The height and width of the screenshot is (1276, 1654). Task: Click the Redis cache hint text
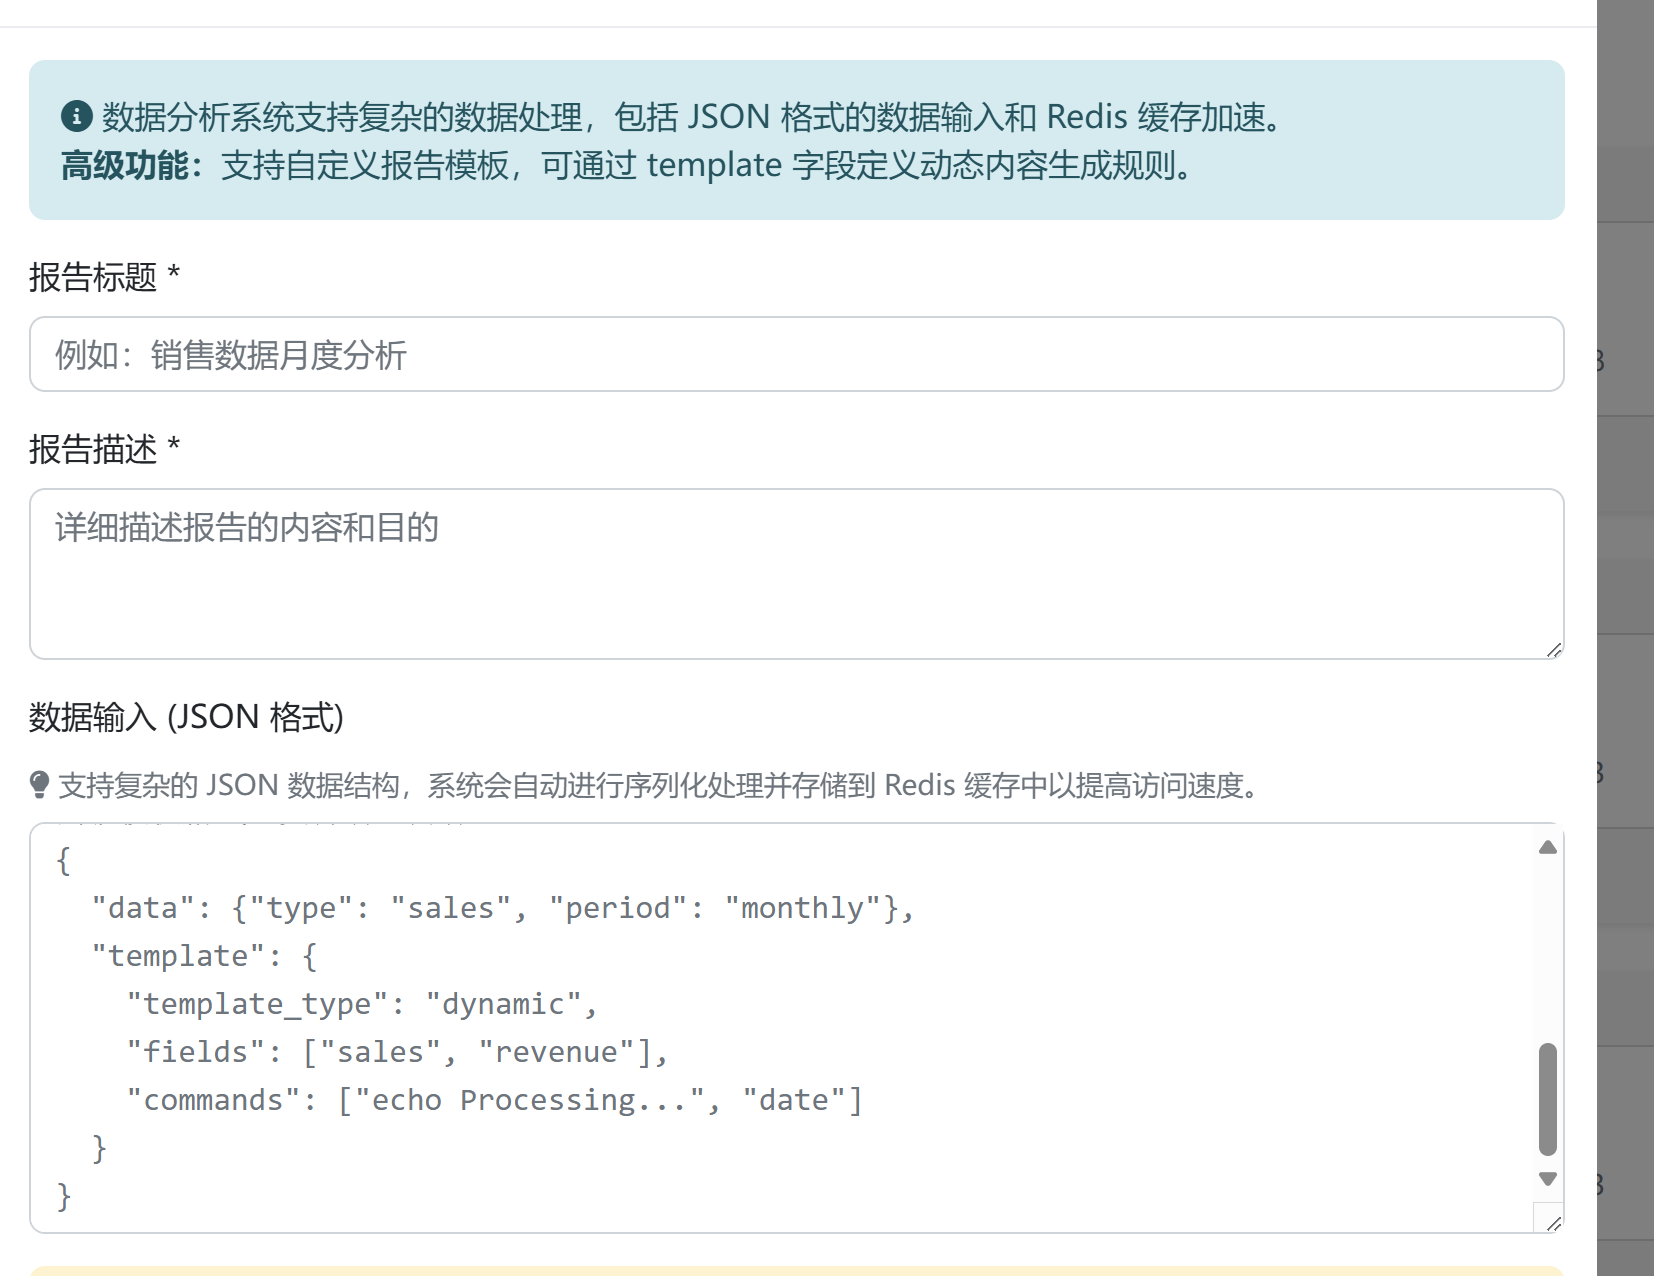[658, 786]
